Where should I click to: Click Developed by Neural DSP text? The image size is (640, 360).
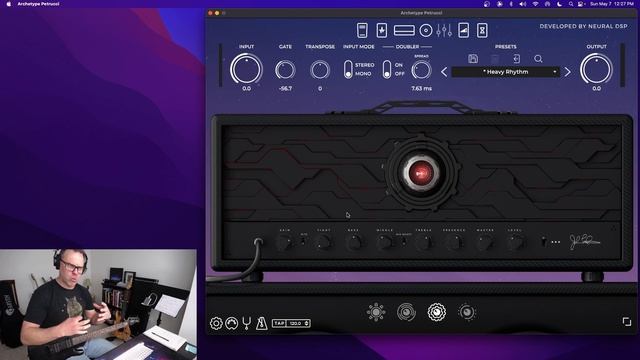583,26
